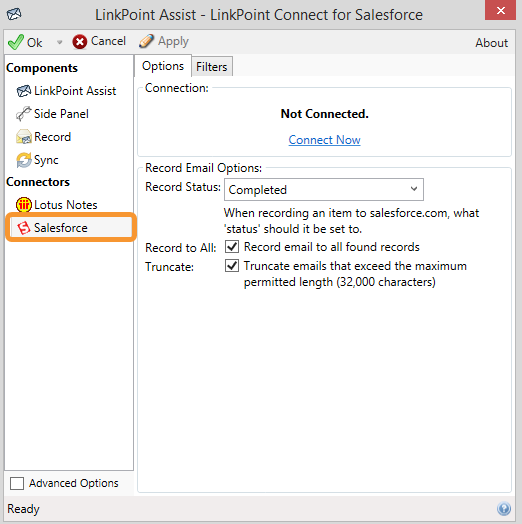
Task: Select the Lotus Notes connector
Action: 57,205
